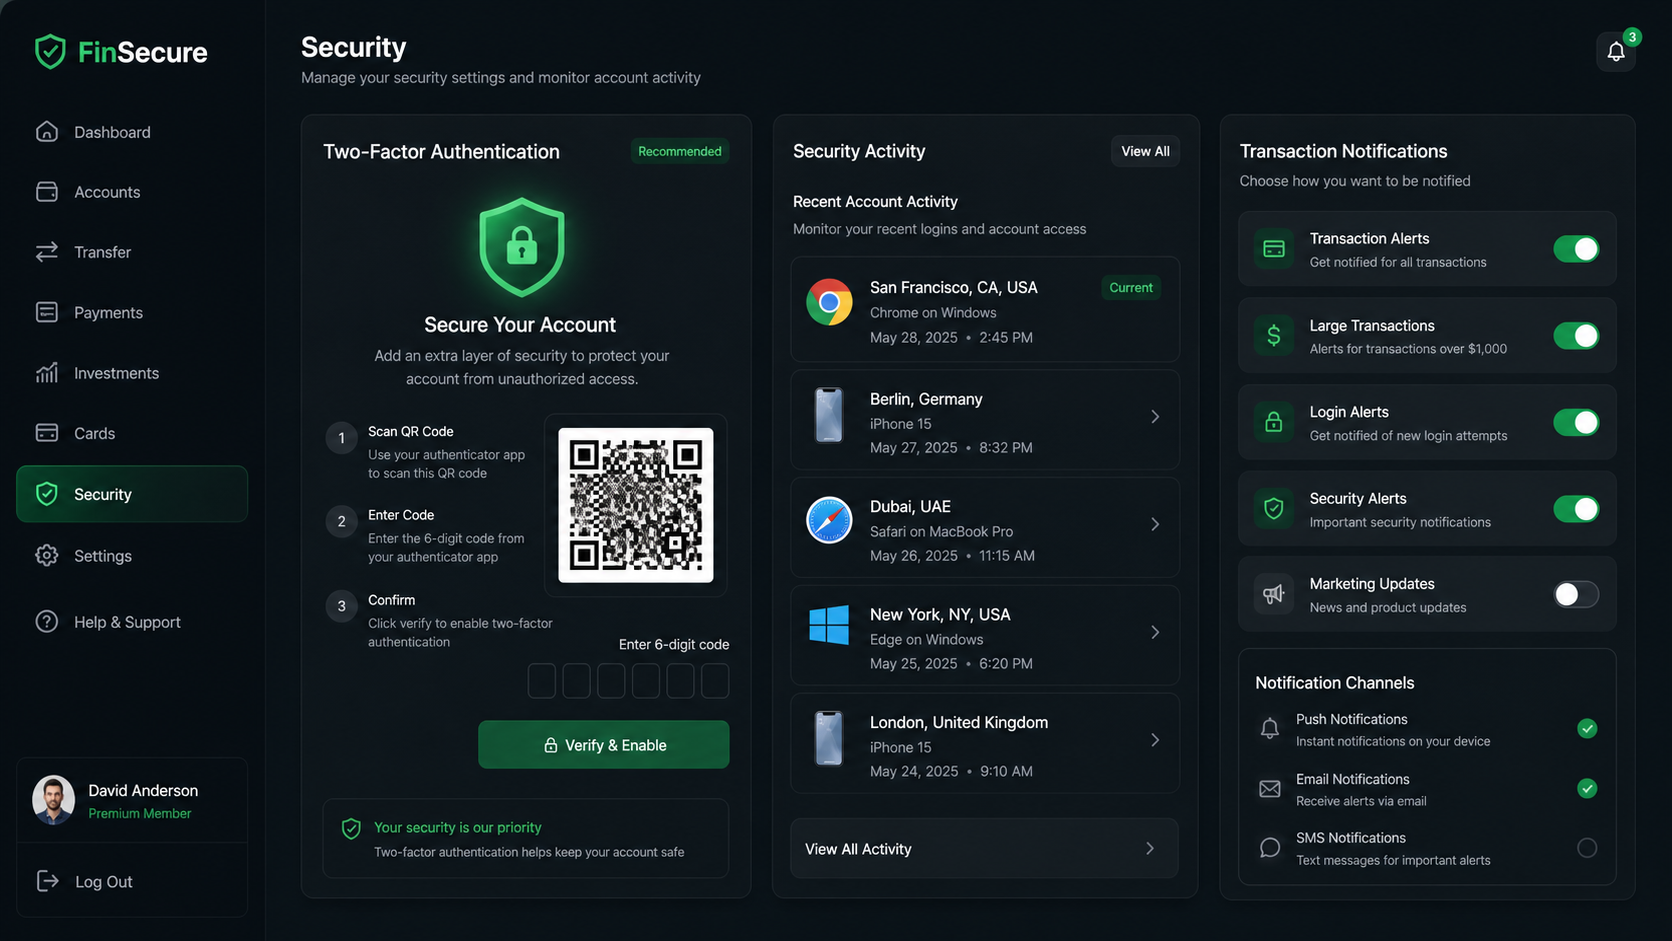Screen dimensions: 1672x941
Task: Click the Recommended badge
Action: click(680, 151)
